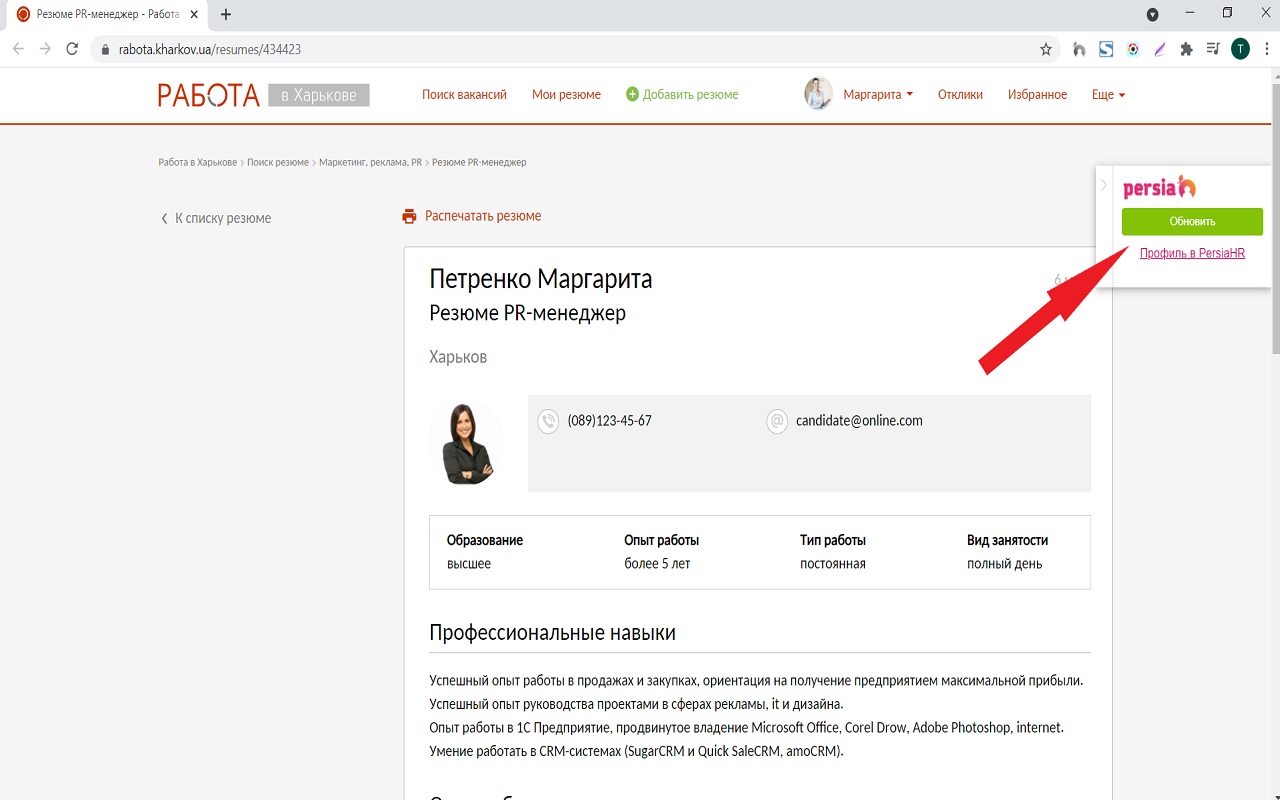
Task: Open the browser Extensions puzzle icon
Action: point(1186,48)
